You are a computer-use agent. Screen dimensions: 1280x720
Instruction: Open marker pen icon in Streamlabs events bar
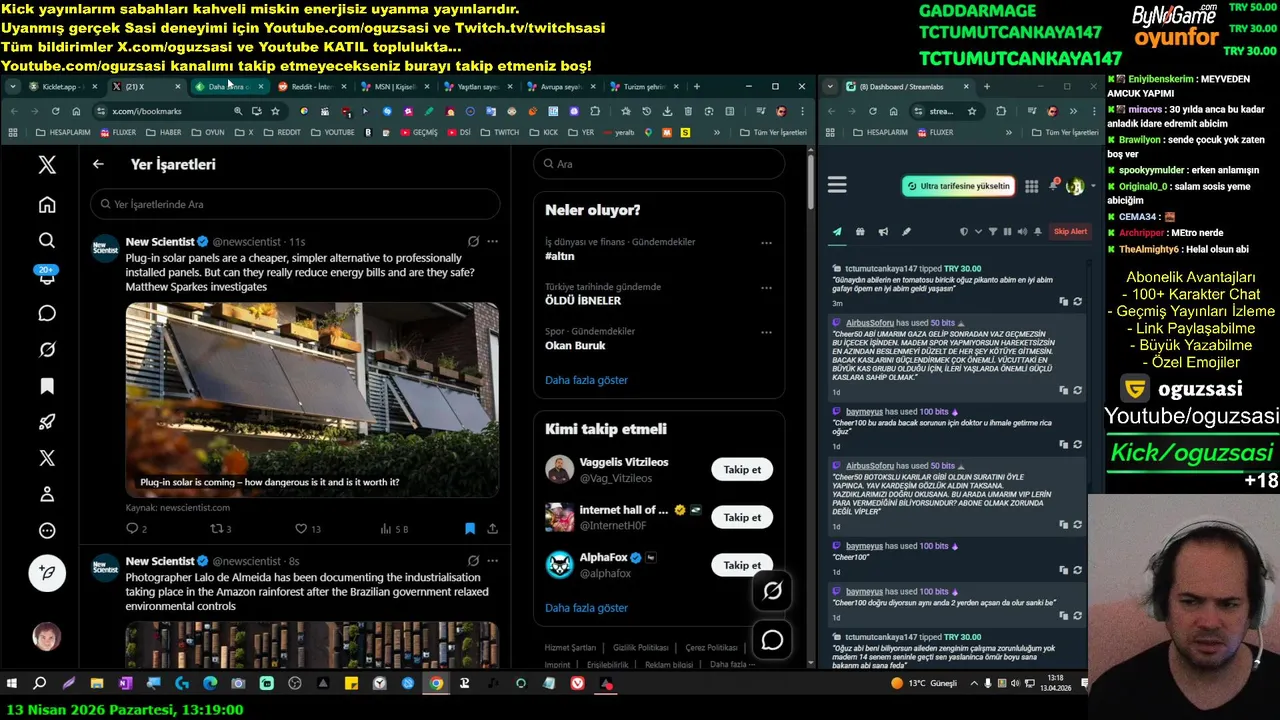click(x=906, y=232)
